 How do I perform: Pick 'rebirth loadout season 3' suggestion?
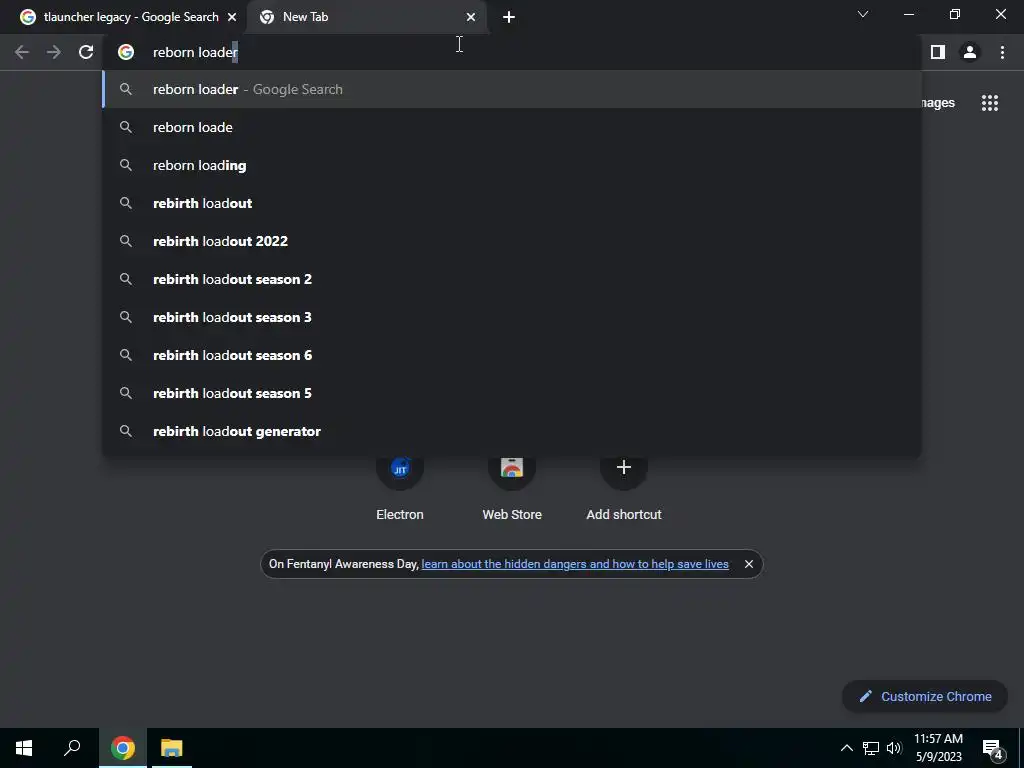pos(512,317)
